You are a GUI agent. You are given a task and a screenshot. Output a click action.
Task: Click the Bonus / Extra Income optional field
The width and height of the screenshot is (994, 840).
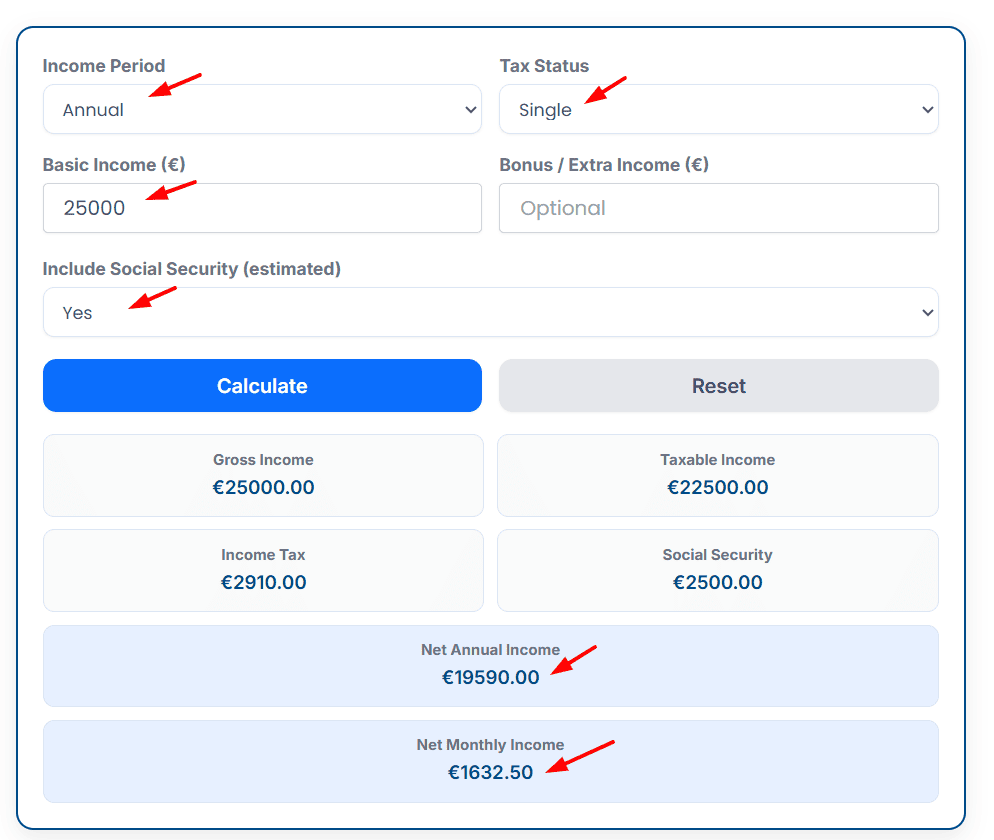coord(718,208)
